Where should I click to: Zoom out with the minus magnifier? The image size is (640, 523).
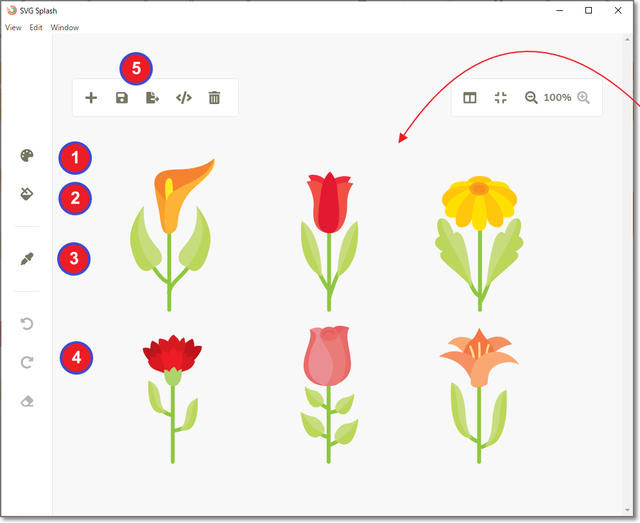click(x=531, y=98)
